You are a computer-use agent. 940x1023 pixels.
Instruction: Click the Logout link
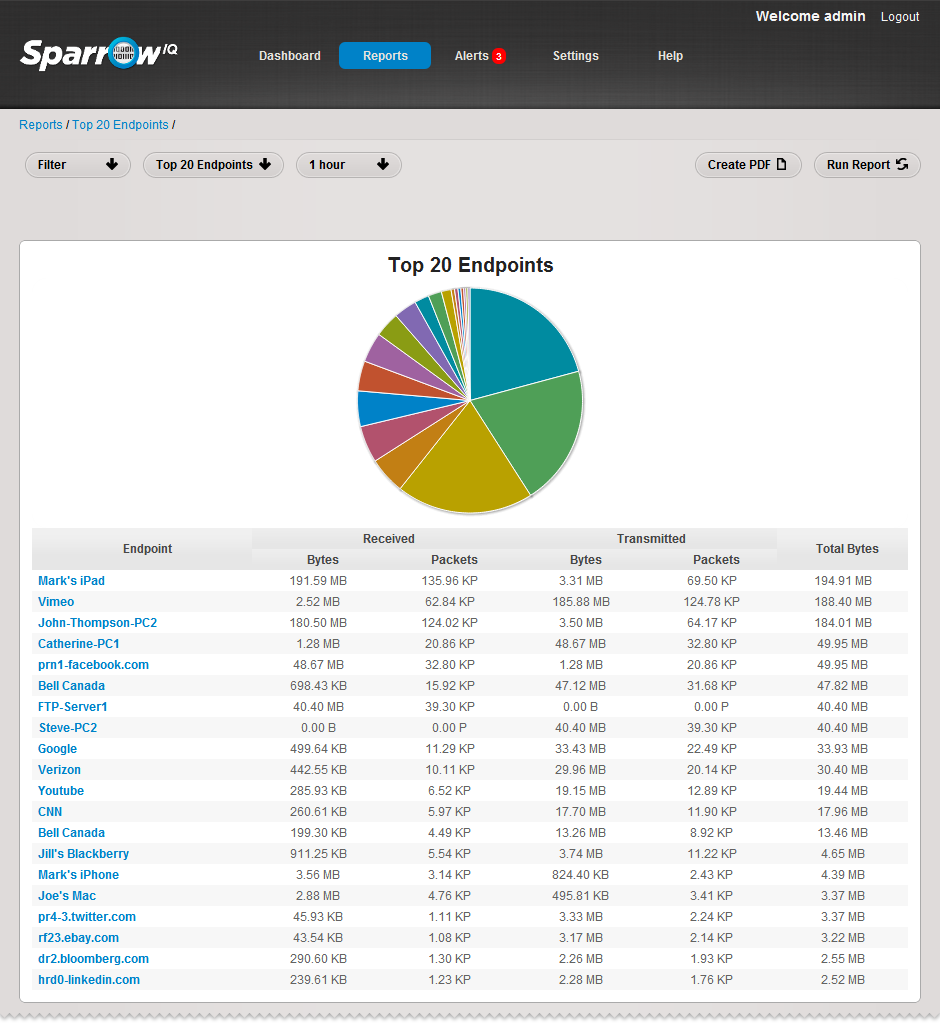pyautogui.click(x=900, y=17)
